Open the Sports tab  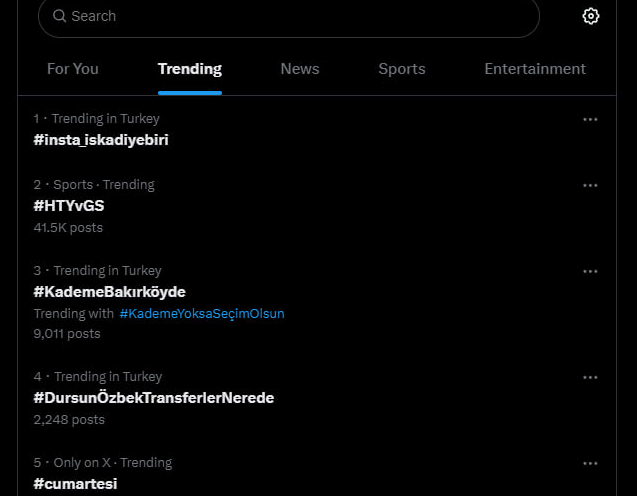[402, 69]
